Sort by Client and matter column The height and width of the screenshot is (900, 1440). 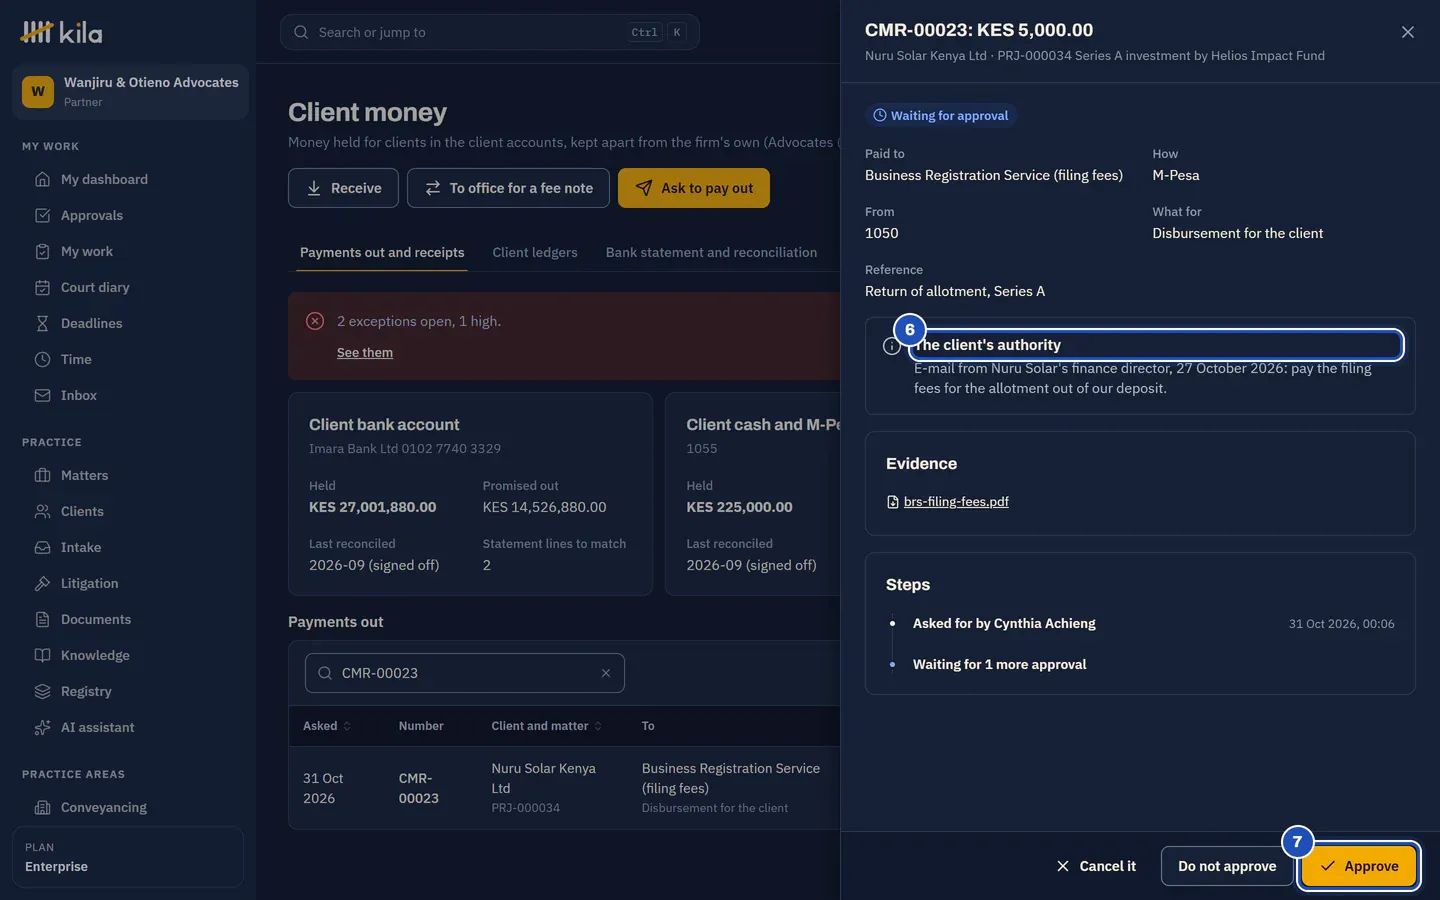click(547, 726)
